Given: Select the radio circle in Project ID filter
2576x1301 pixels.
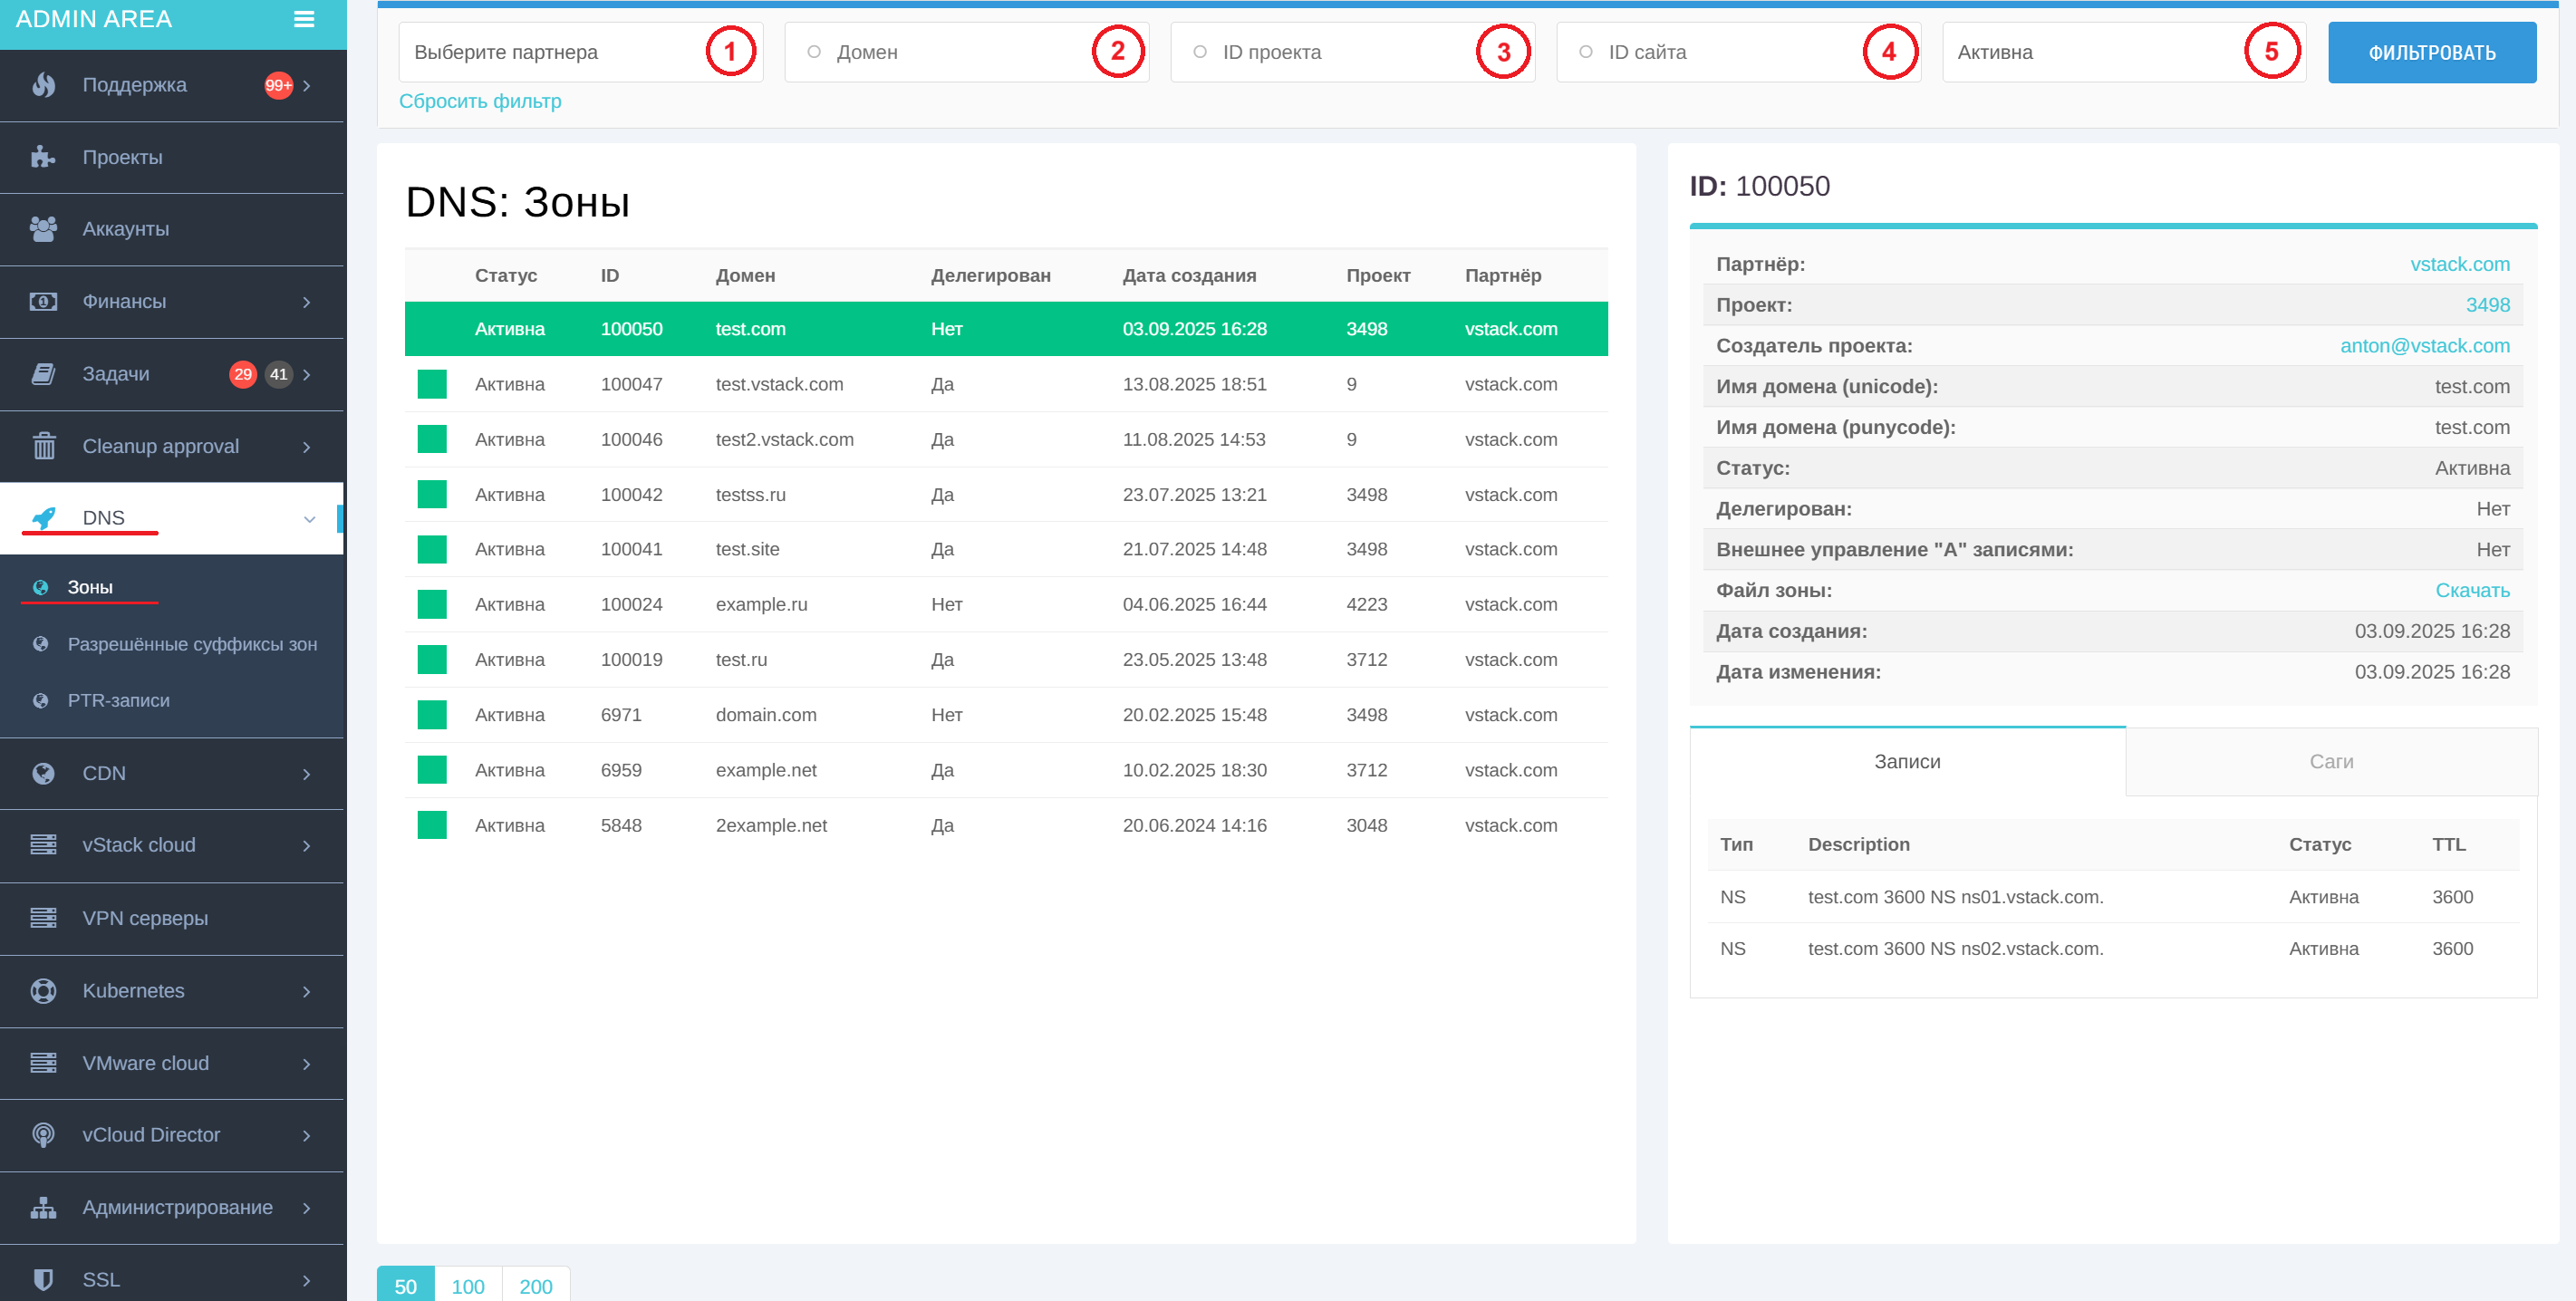Looking at the screenshot, I should (x=1200, y=52).
